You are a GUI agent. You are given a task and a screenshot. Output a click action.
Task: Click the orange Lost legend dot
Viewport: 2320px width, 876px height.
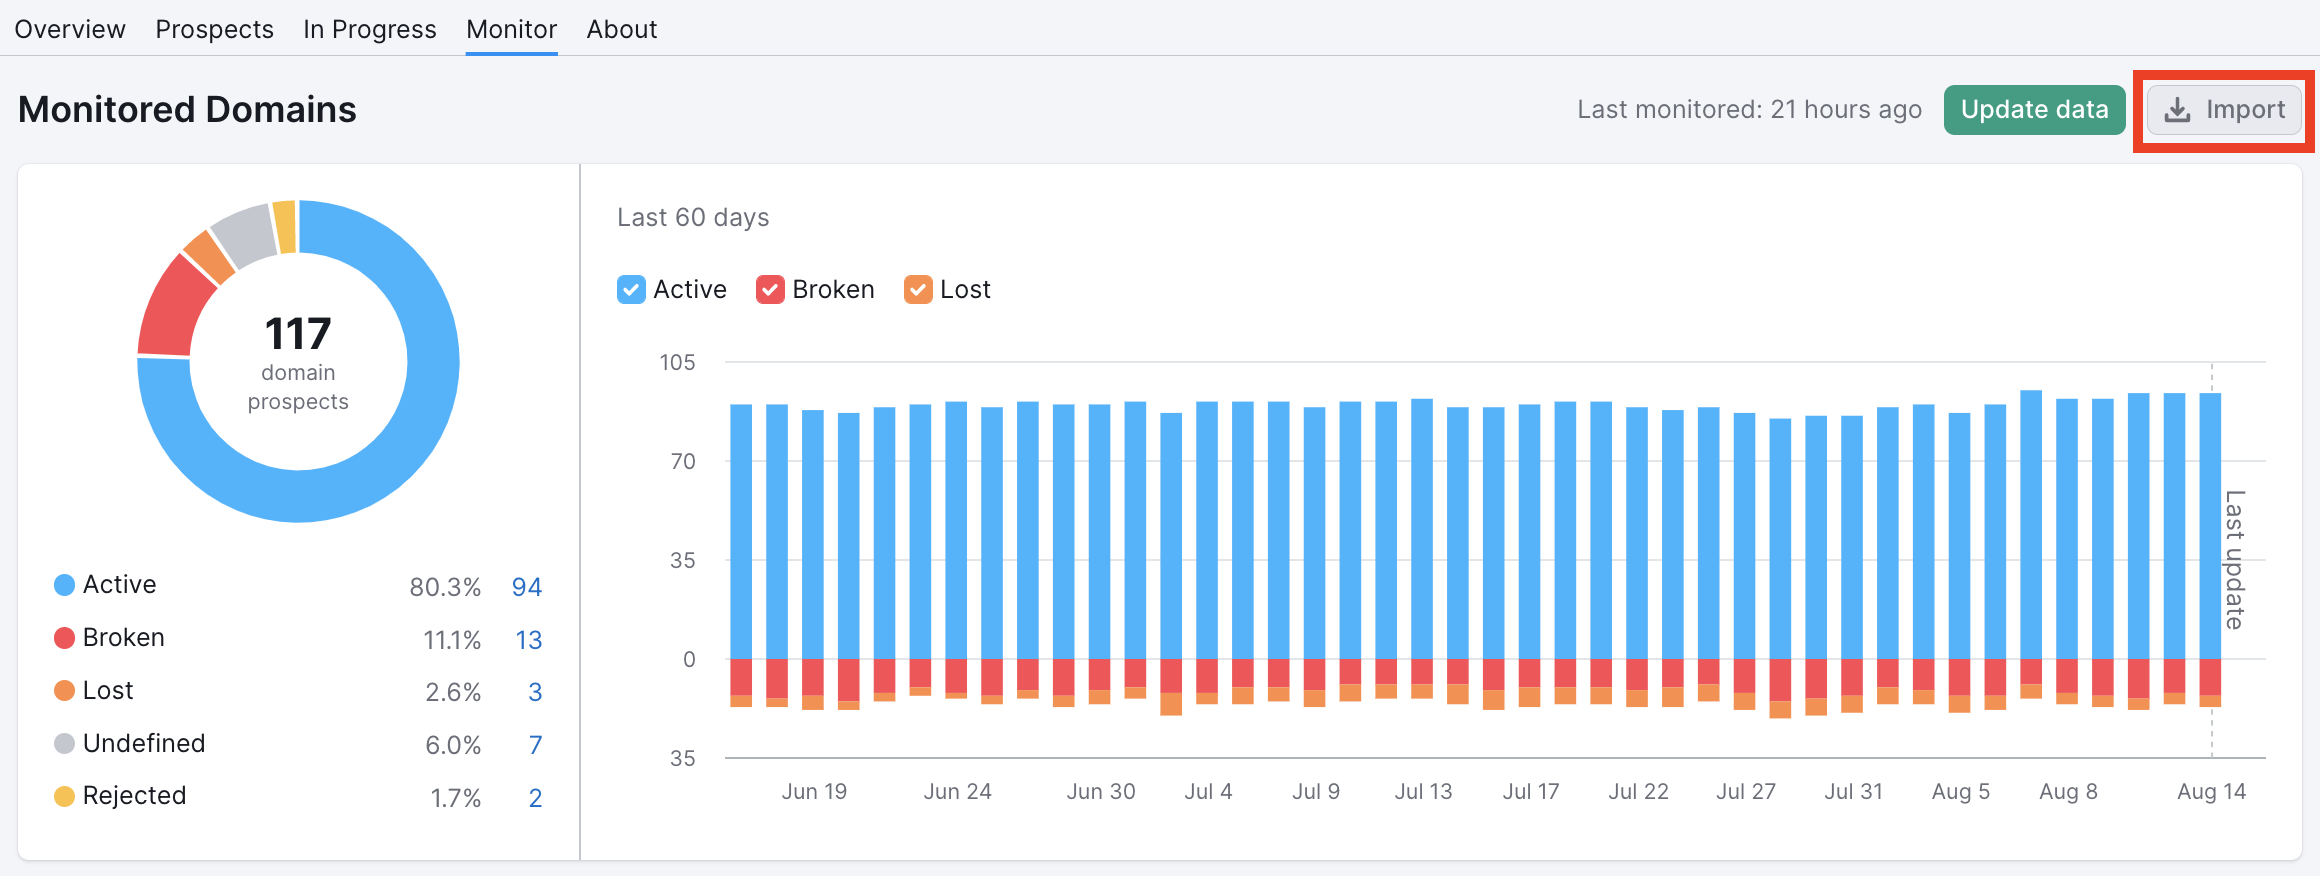(64, 691)
